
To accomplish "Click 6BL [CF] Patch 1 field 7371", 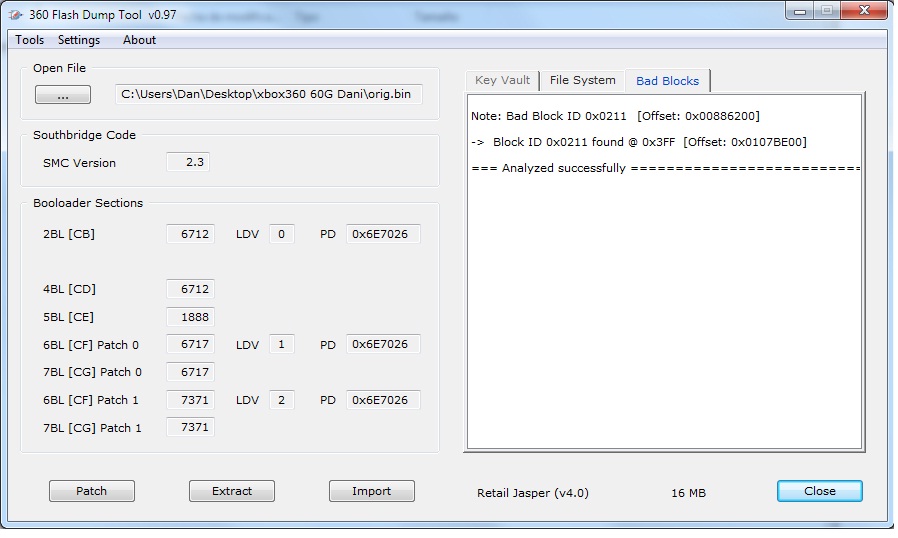I will click(x=191, y=400).
